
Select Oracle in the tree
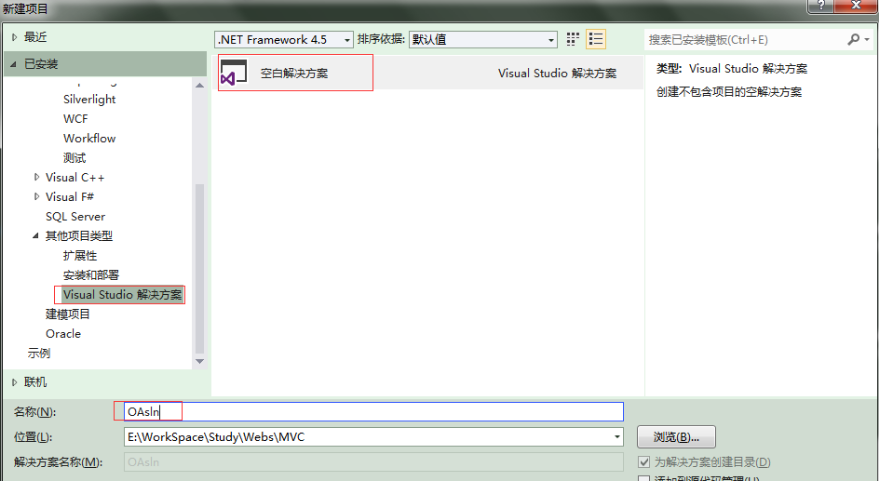click(x=63, y=334)
